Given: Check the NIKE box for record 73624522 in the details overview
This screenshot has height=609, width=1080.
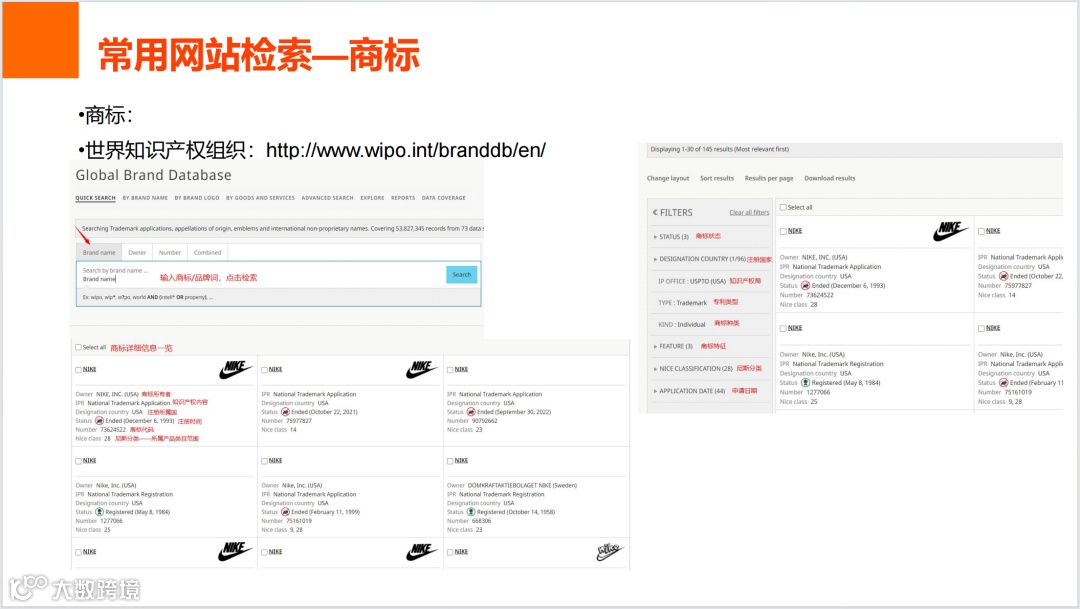Looking at the screenshot, I should [x=79, y=370].
